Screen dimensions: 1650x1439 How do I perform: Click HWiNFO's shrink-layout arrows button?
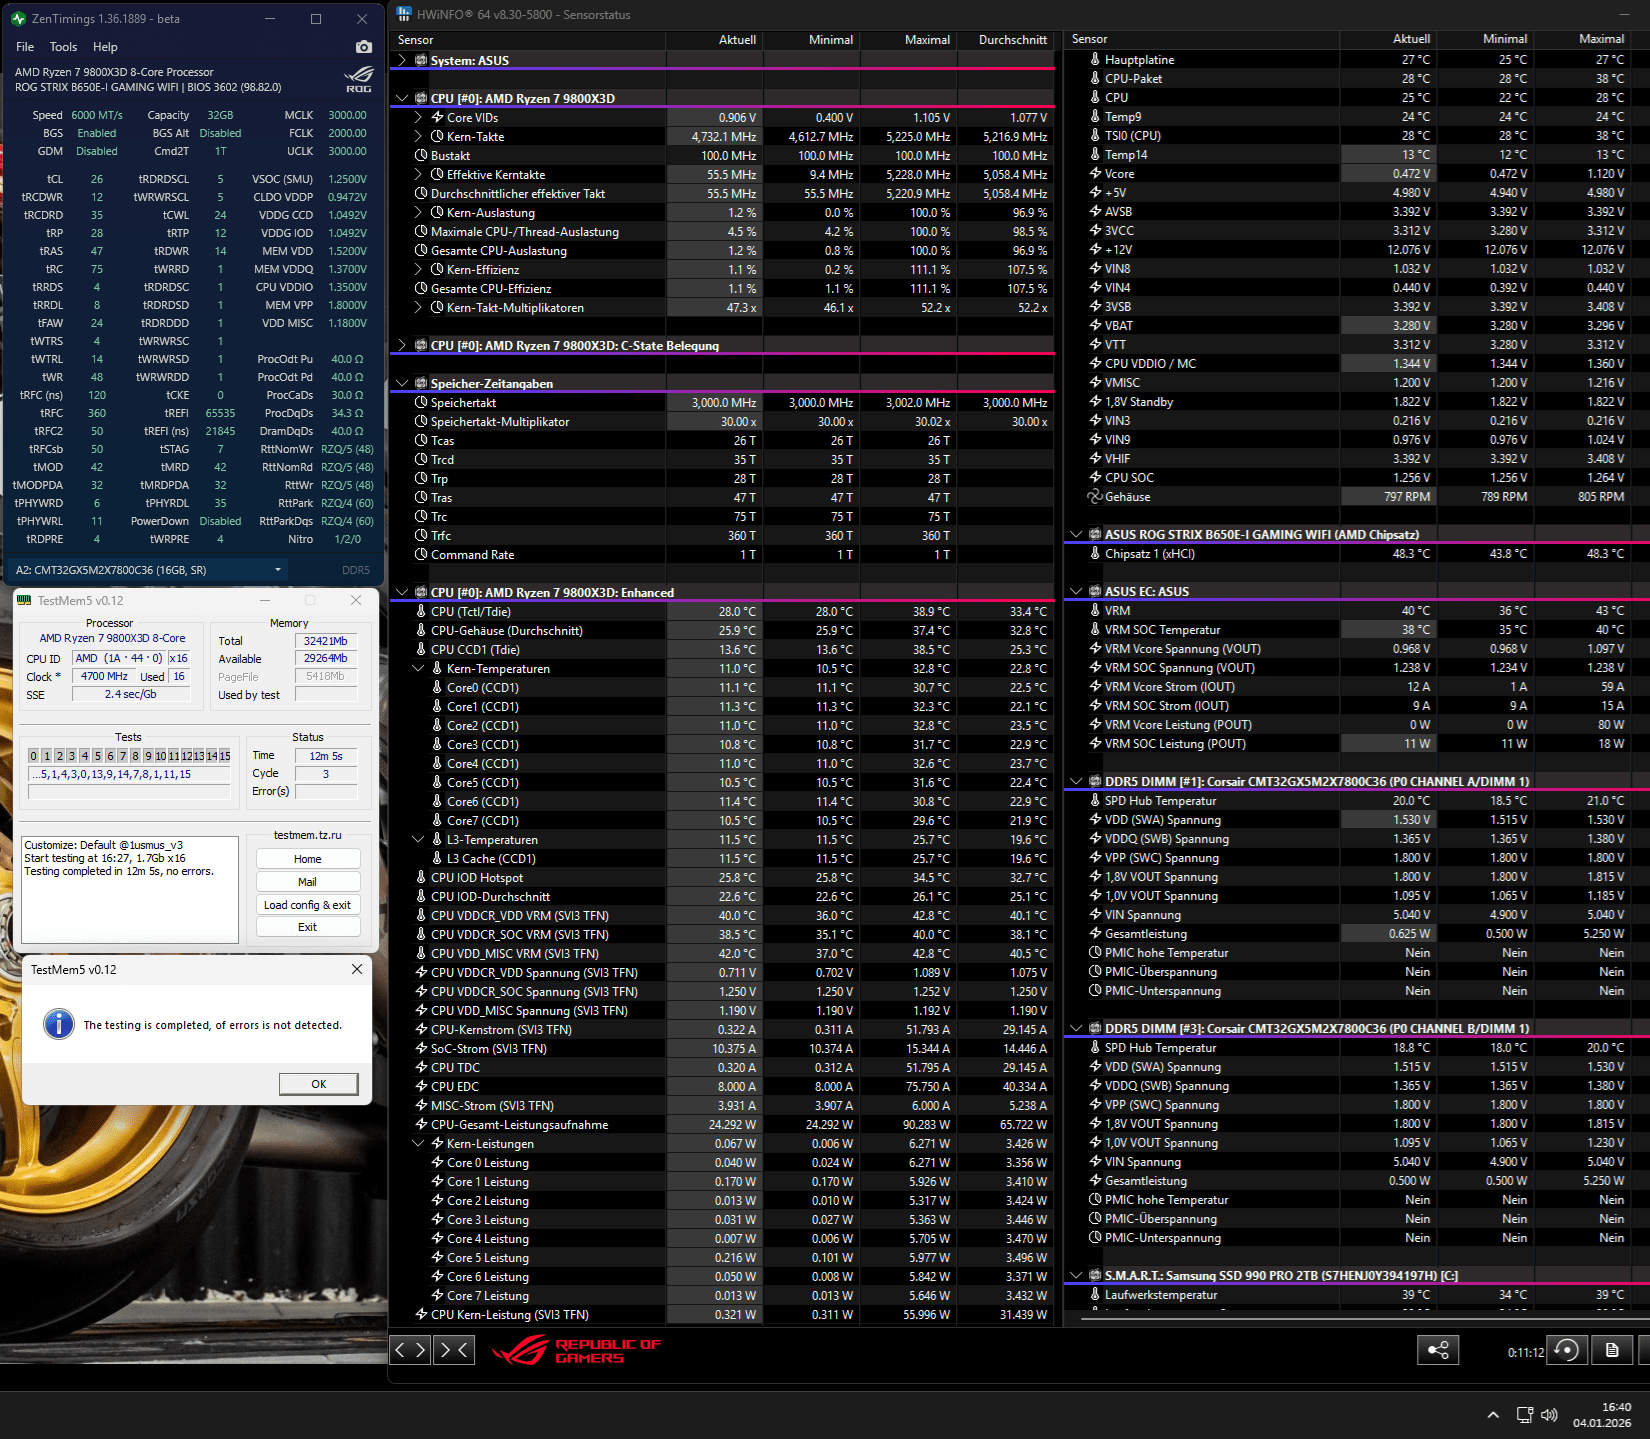452,1350
